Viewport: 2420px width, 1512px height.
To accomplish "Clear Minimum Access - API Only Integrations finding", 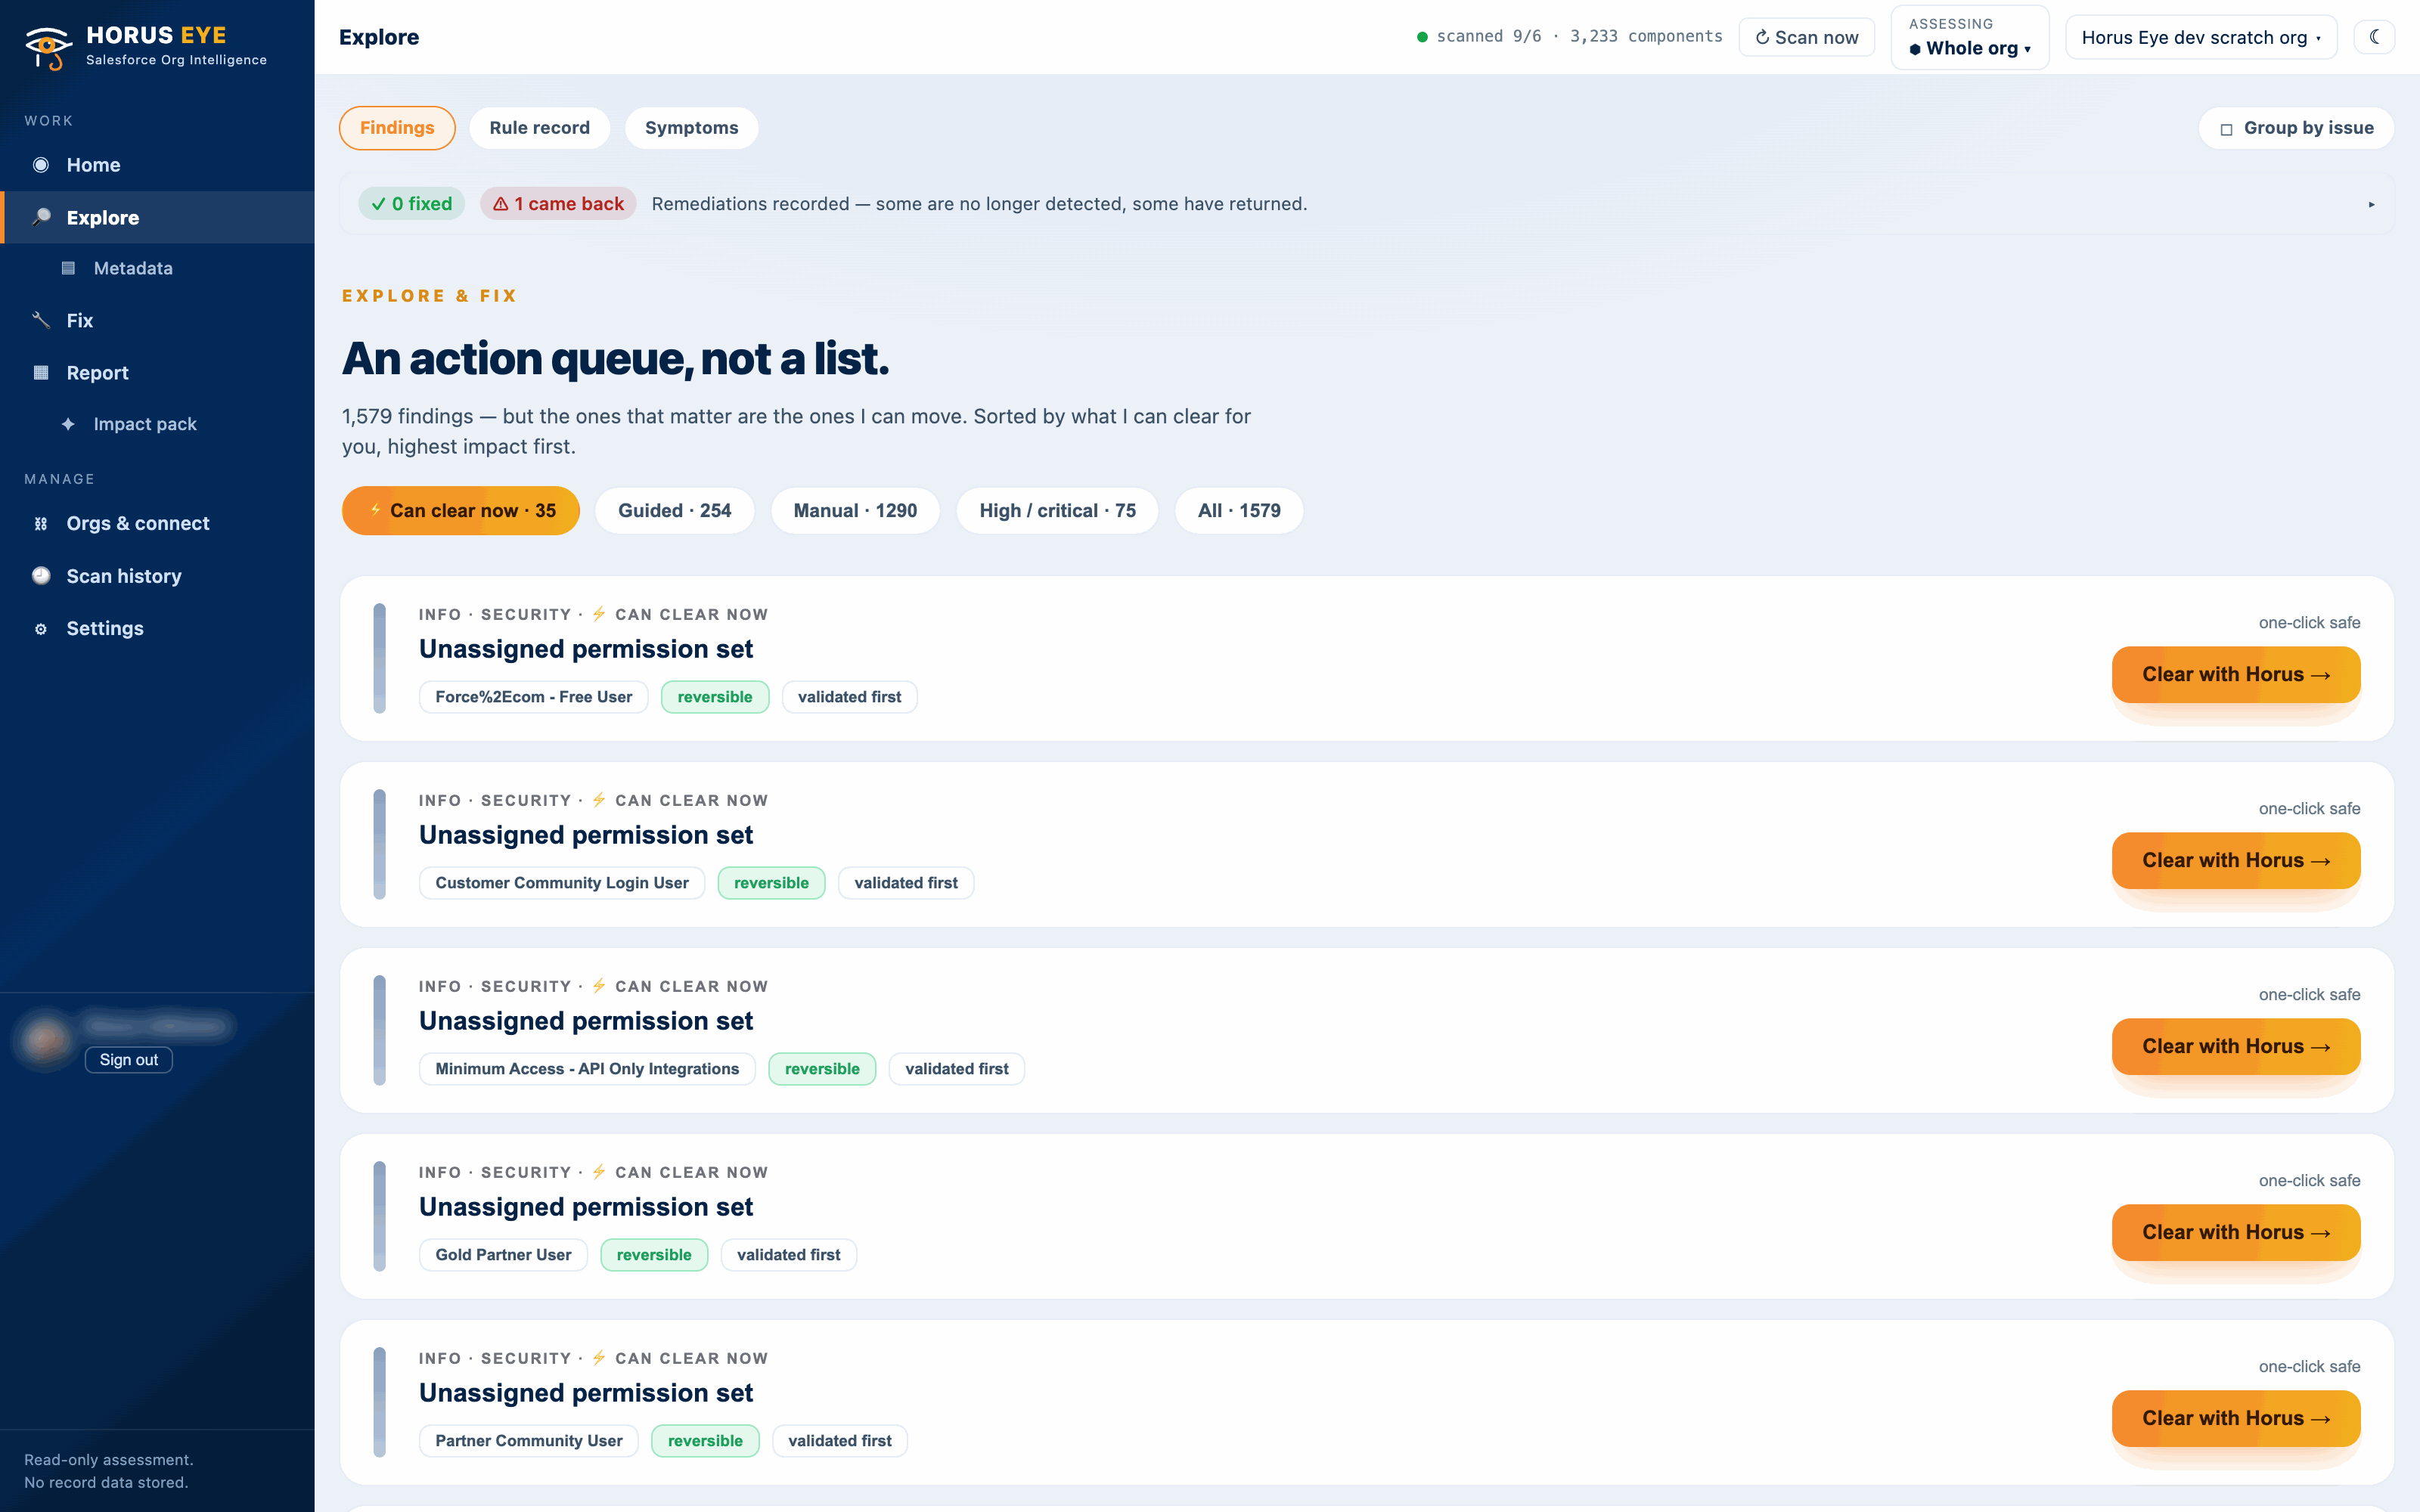I will pyautogui.click(x=2236, y=1047).
